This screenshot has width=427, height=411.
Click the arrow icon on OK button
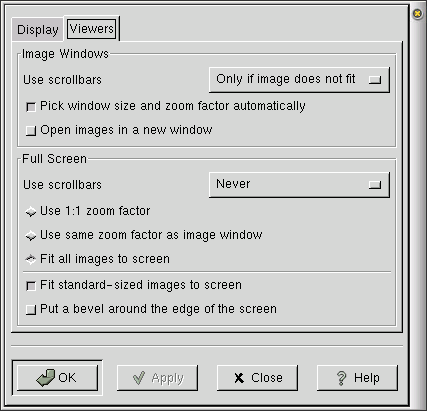click(x=46, y=378)
